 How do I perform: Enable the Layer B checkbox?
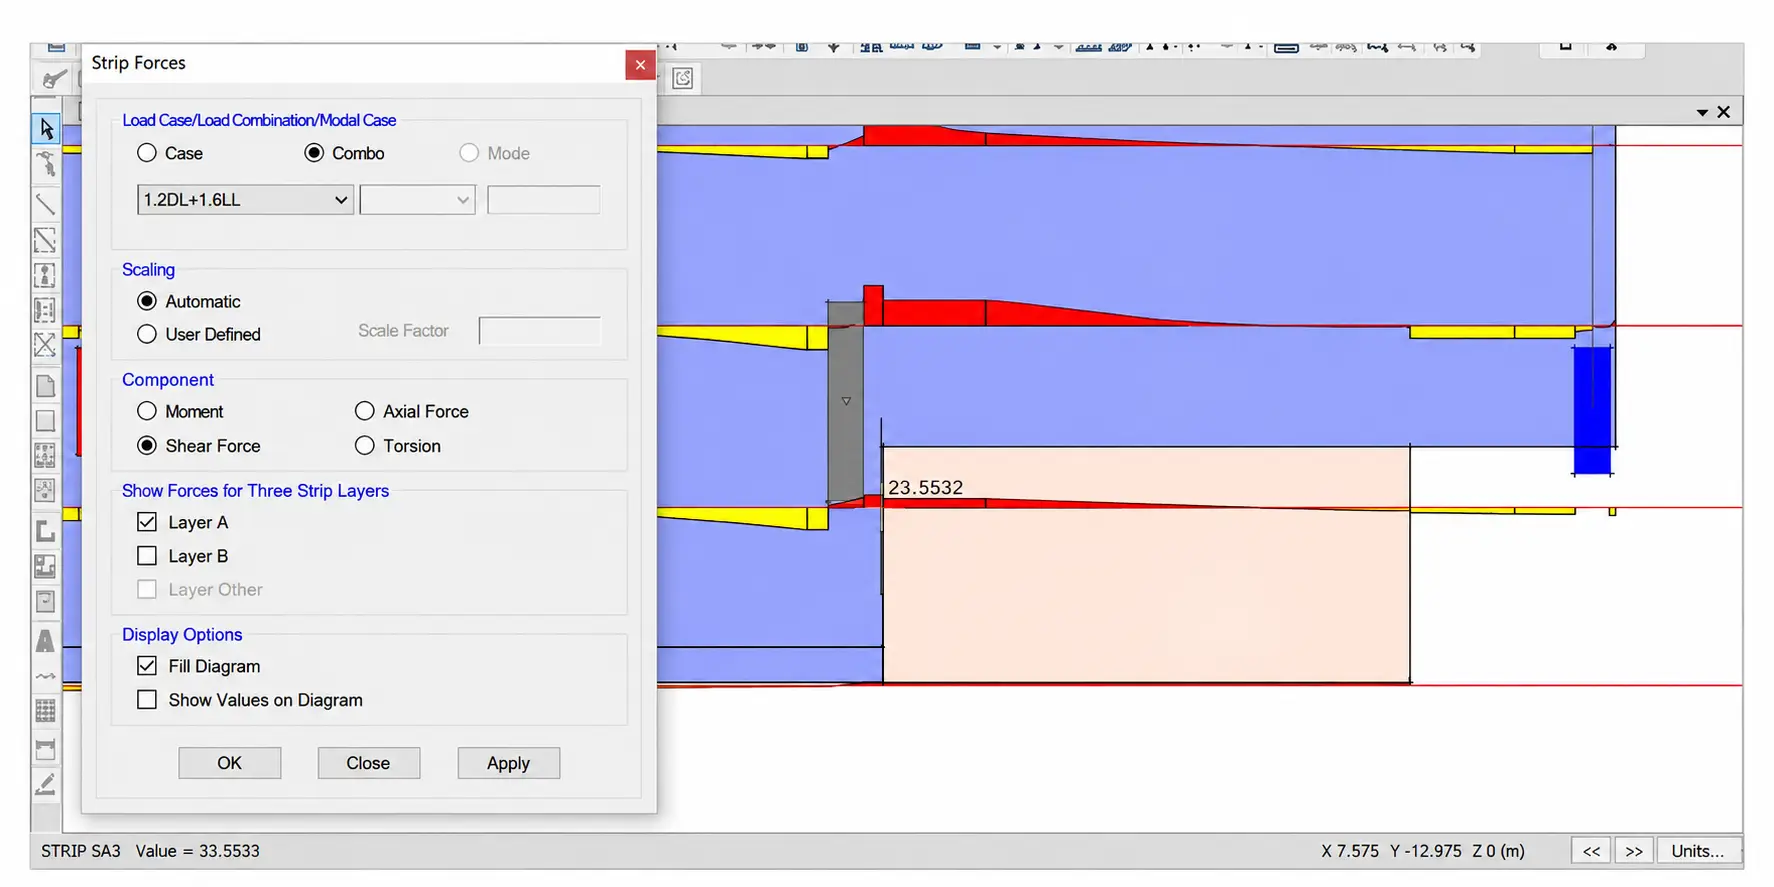[x=147, y=556]
